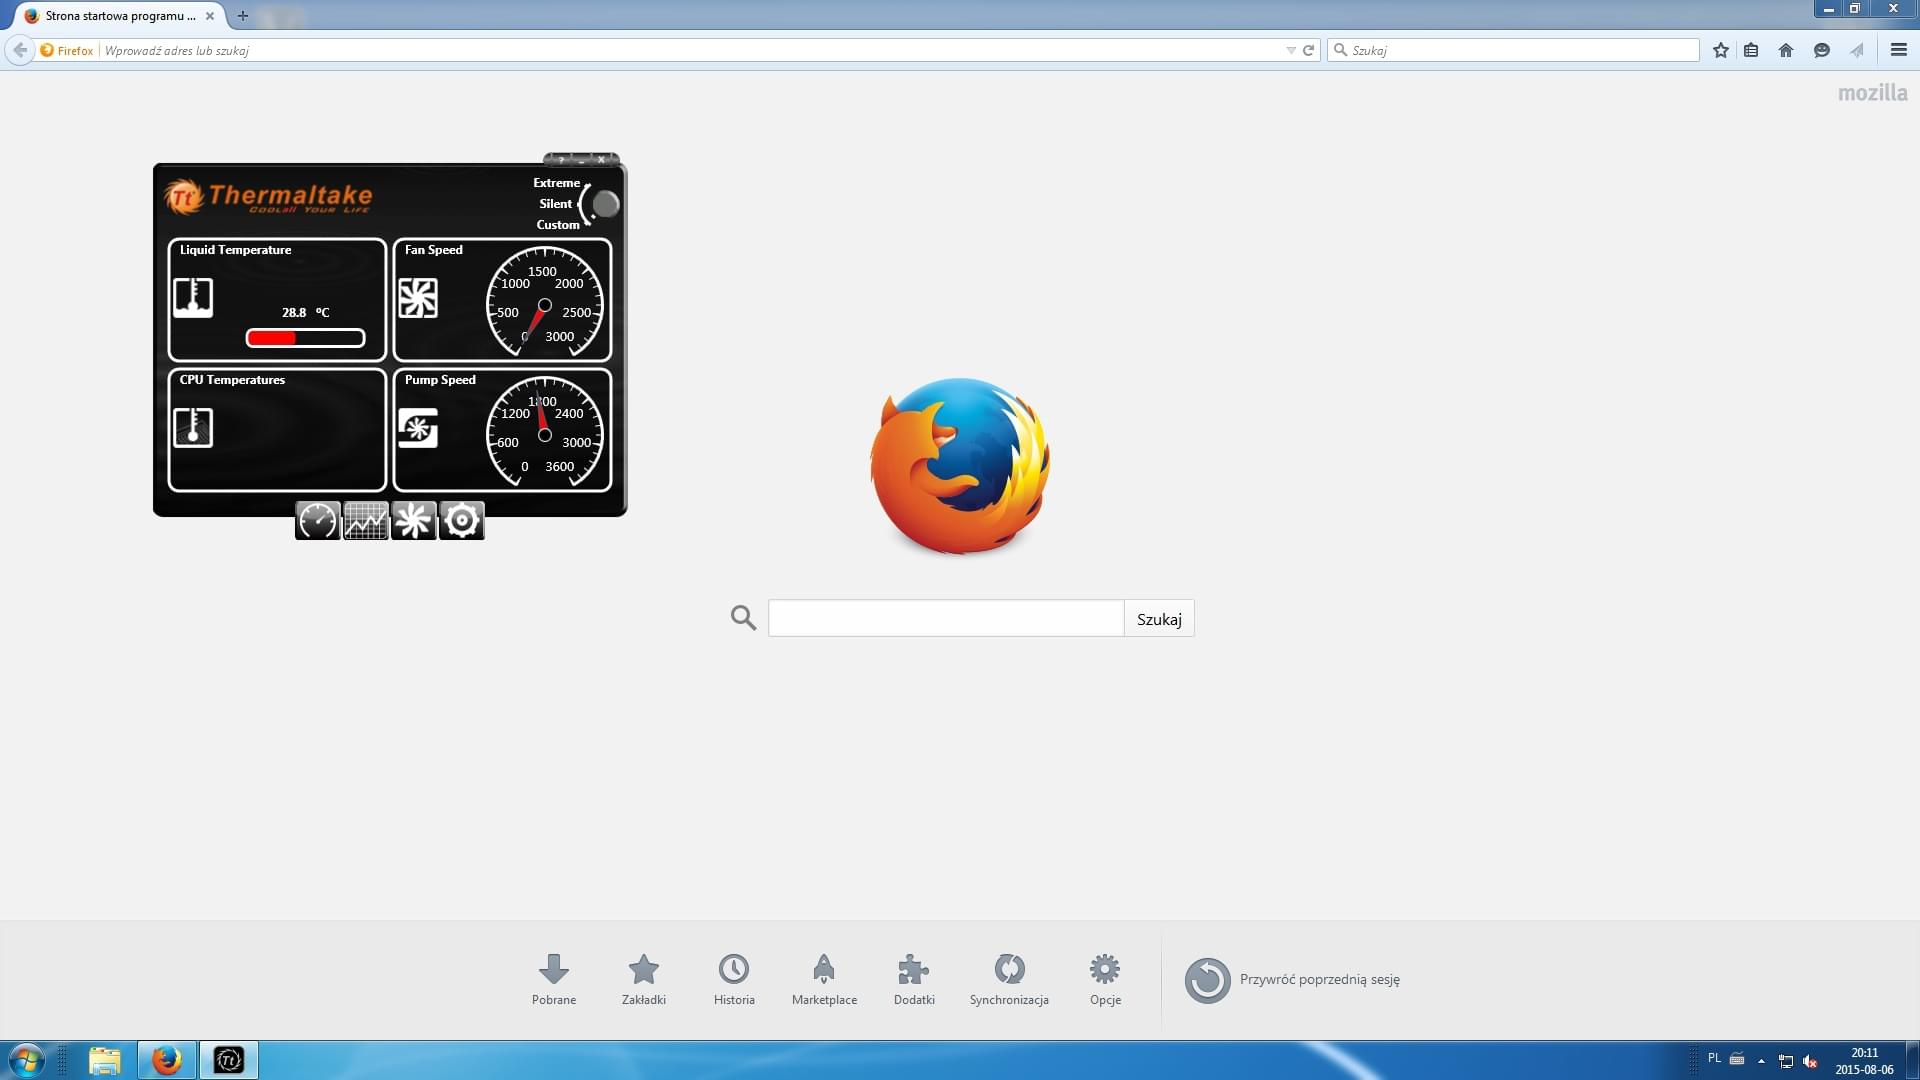Image resolution: width=1920 pixels, height=1080 pixels.
Task: Open the address bar history dropdown
Action: pyautogui.click(x=1290, y=50)
